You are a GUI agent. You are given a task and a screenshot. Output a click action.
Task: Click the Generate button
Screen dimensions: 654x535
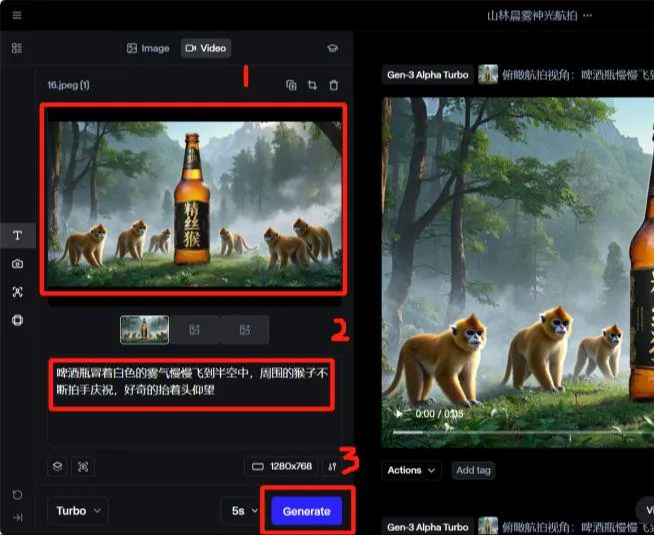coord(307,511)
